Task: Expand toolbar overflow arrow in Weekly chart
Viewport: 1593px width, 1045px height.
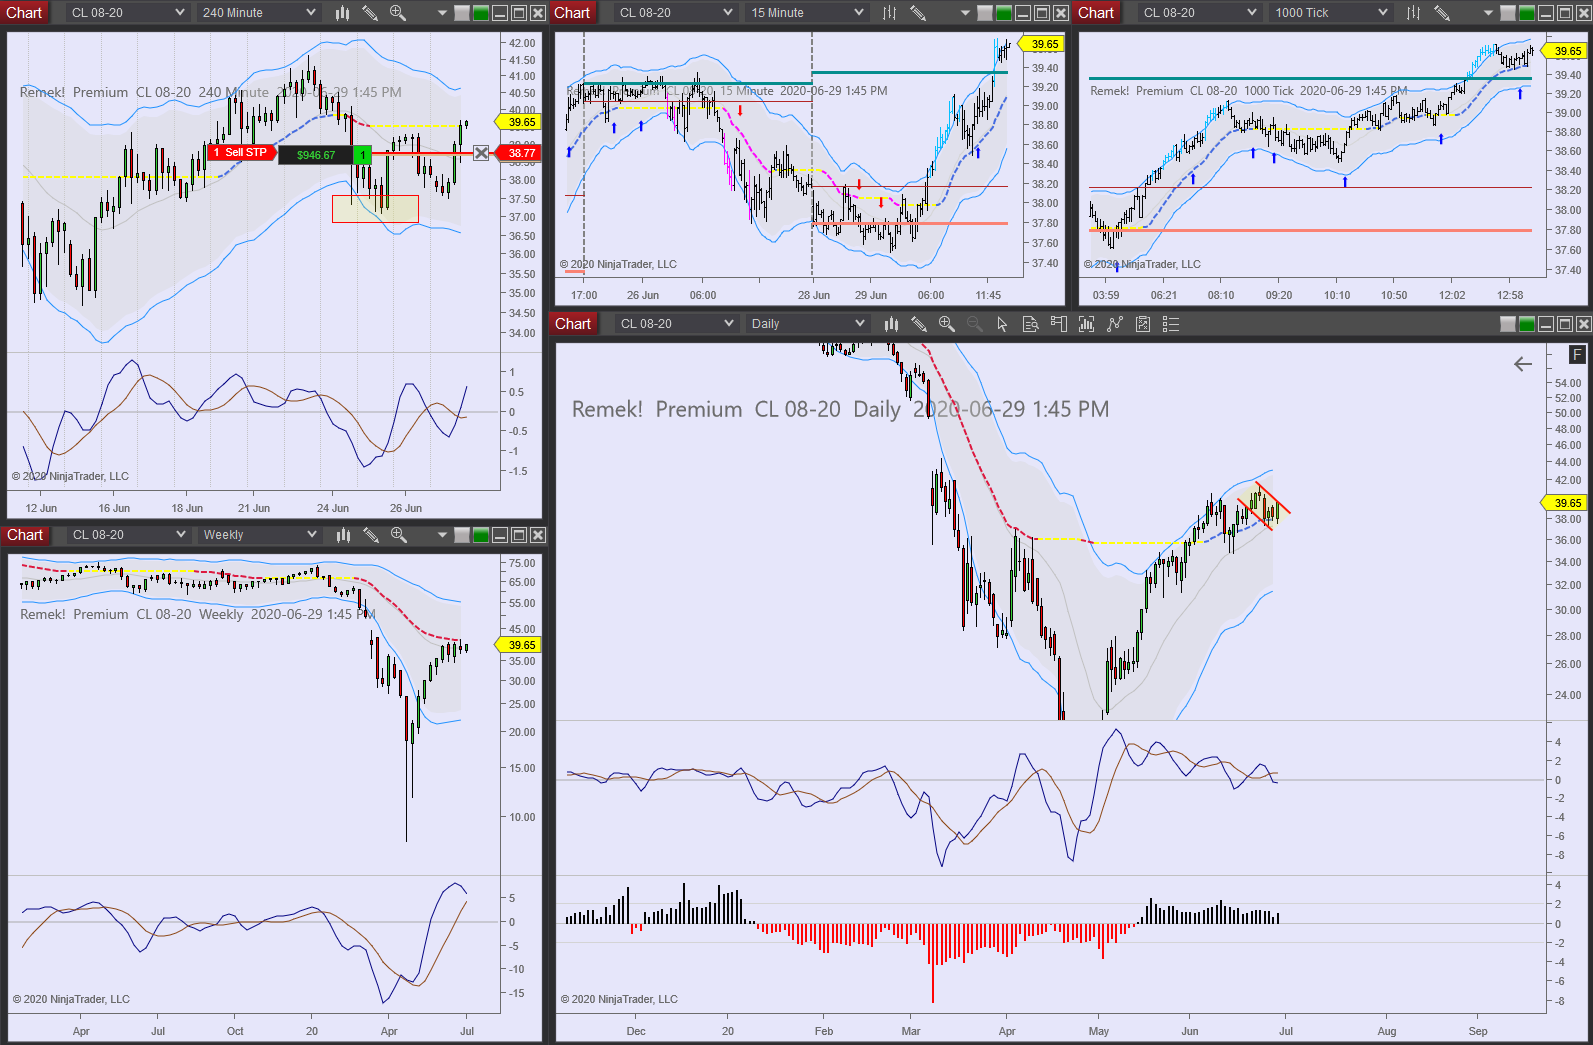Action: [442, 536]
